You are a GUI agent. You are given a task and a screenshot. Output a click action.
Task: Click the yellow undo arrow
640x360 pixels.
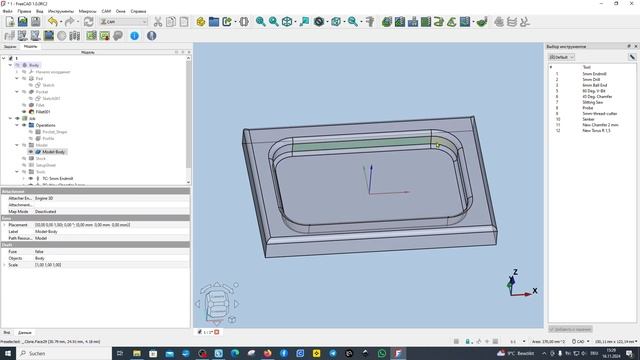coord(53,22)
